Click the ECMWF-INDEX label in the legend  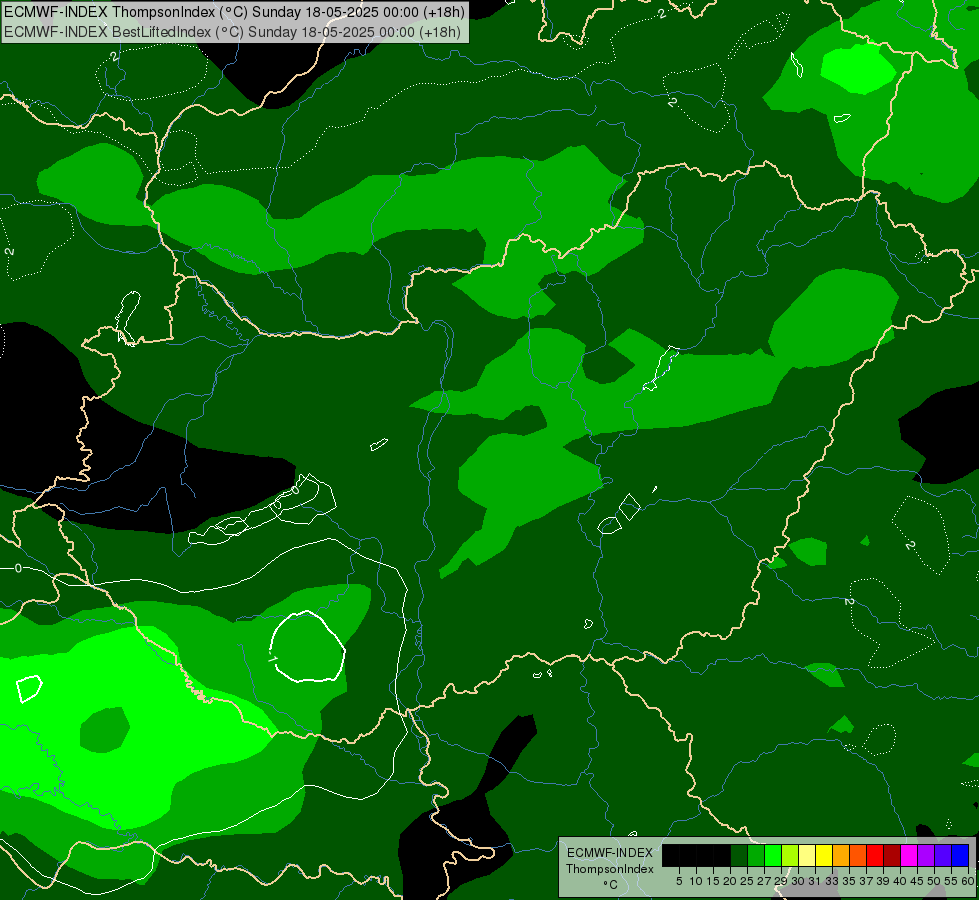coord(610,853)
